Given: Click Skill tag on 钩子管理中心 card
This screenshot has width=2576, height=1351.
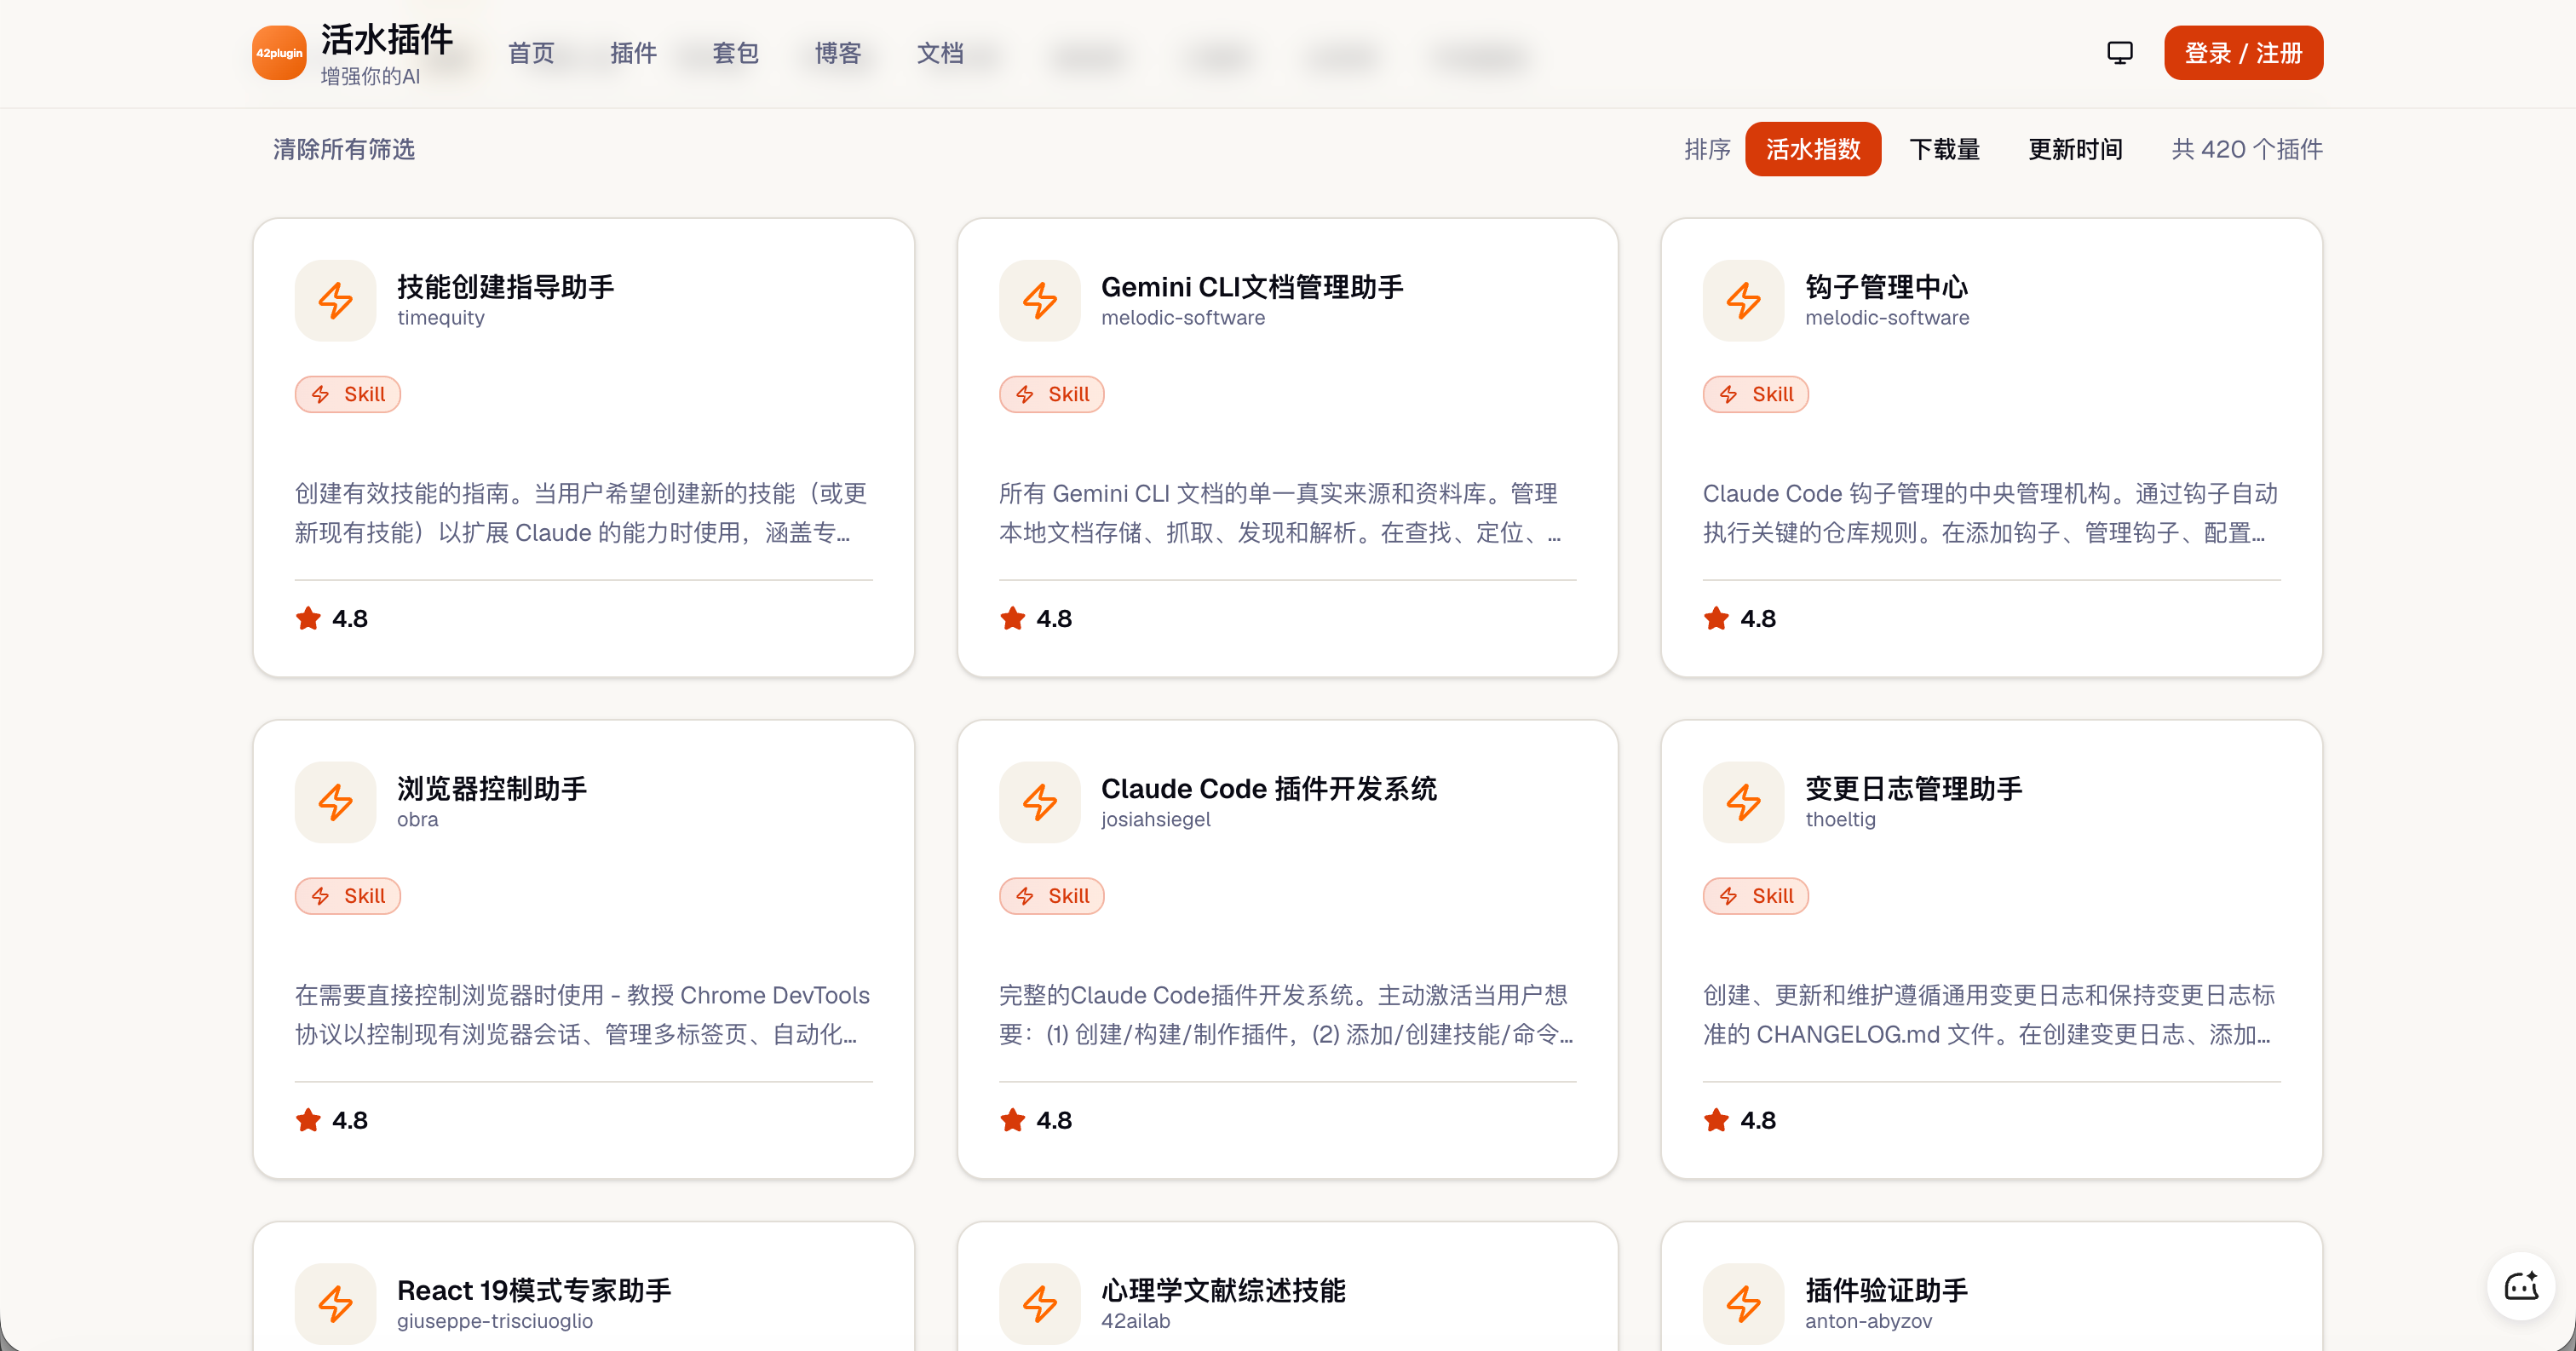Looking at the screenshot, I should tap(1755, 395).
